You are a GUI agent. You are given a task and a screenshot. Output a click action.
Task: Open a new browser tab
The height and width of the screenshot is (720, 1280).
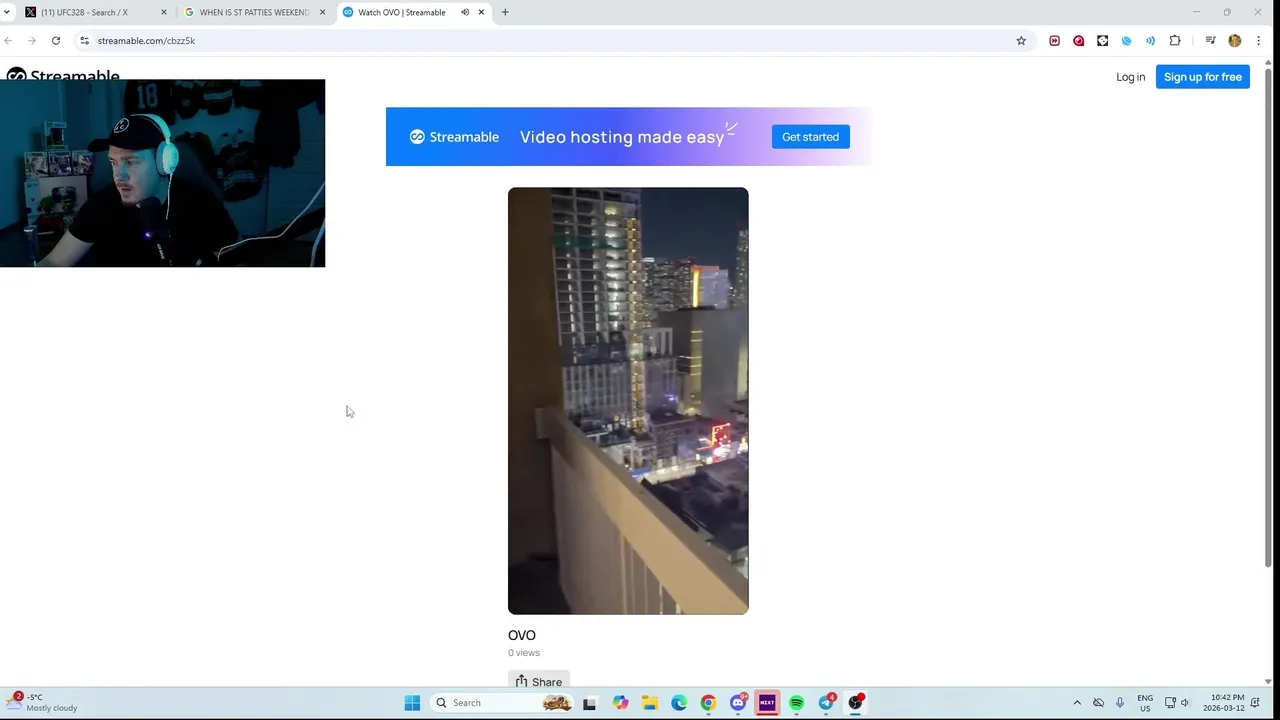[x=505, y=12]
